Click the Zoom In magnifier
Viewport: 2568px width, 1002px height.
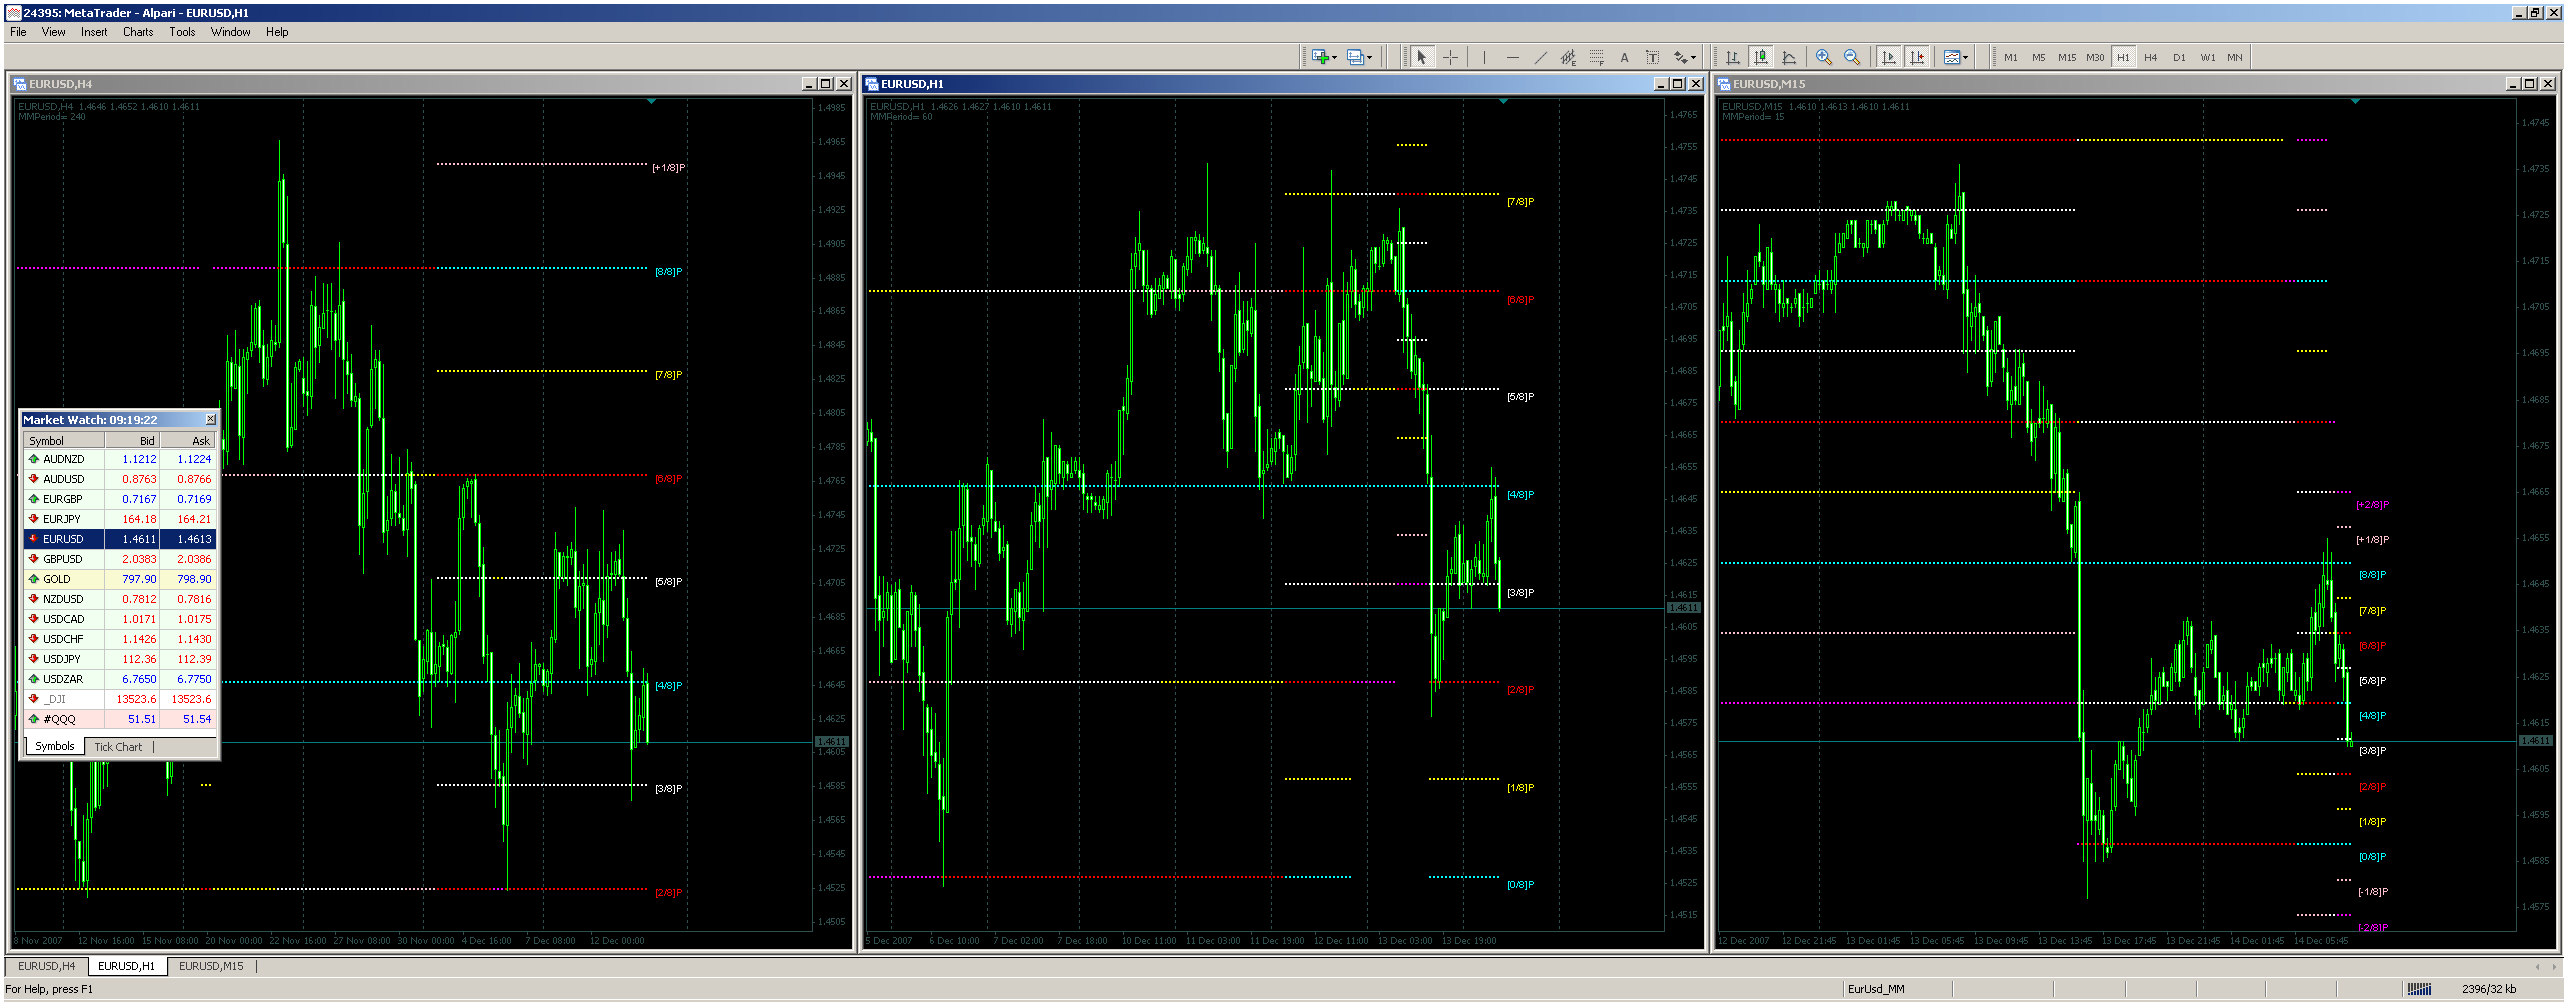[x=1824, y=57]
